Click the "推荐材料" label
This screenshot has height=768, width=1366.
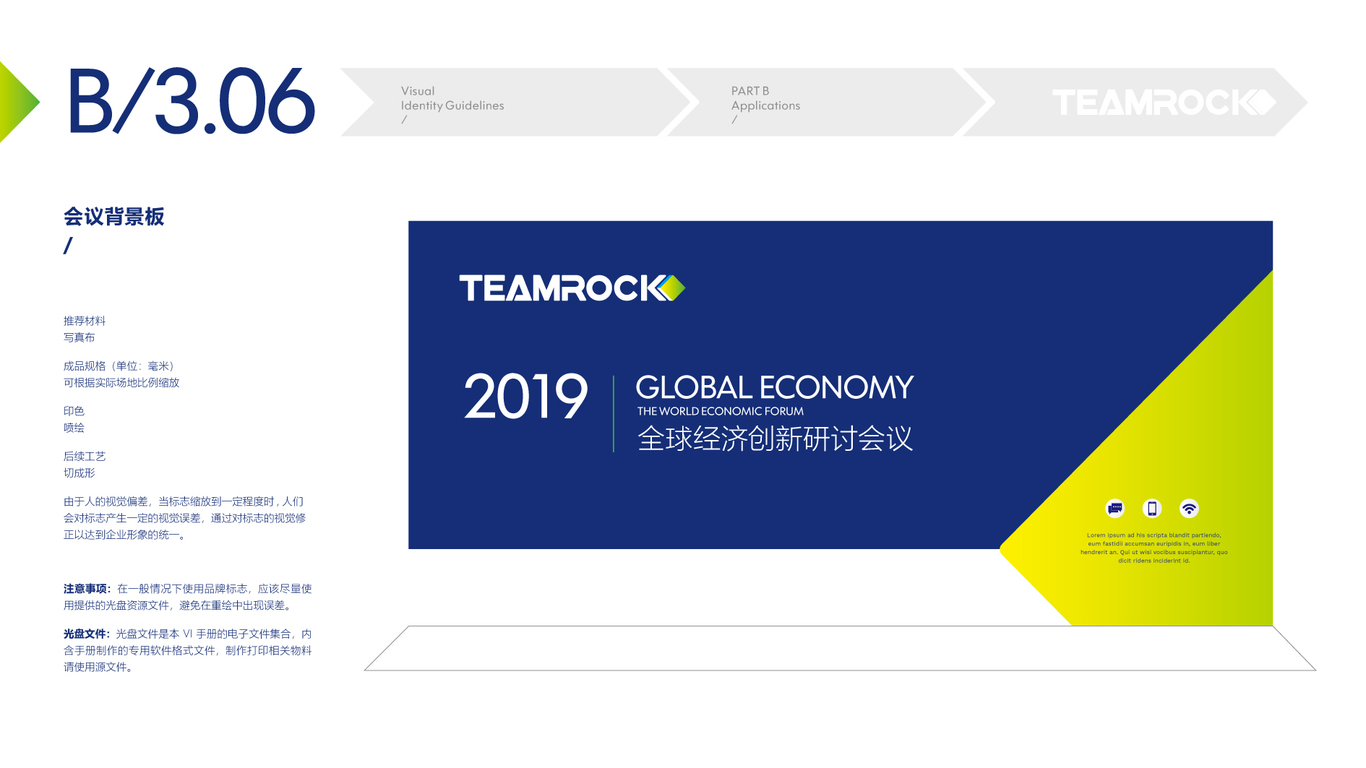click(84, 321)
